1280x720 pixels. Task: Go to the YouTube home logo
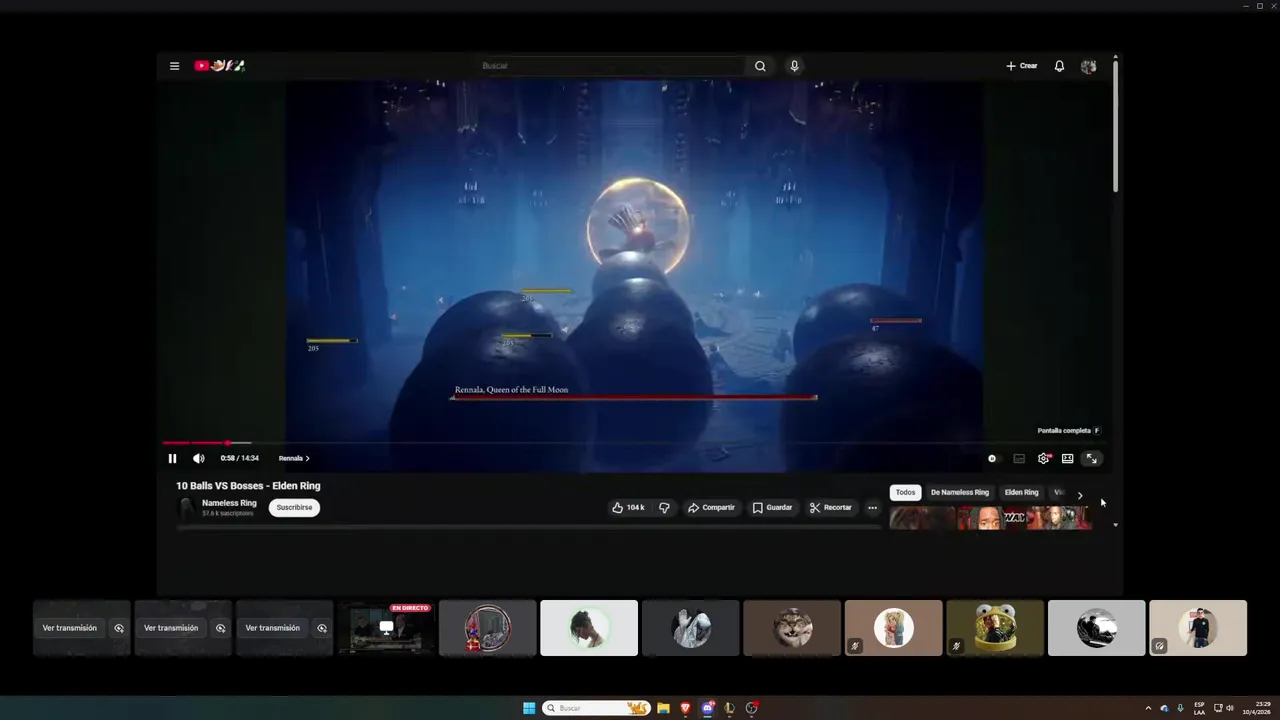(x=220, y=66)
